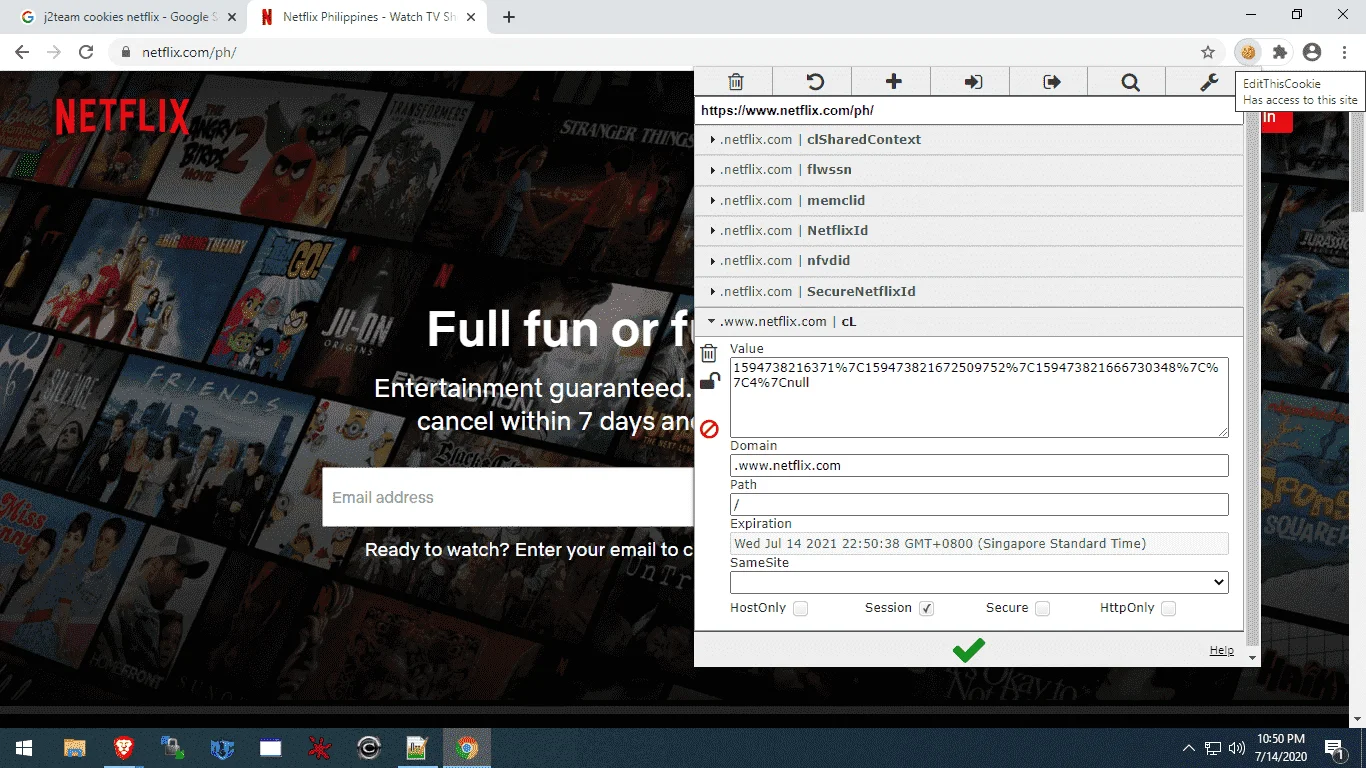The width and height of the screenshot is (1366, 768).
Task: Bookmark this page with the star icon
Action: (1208, 52)
